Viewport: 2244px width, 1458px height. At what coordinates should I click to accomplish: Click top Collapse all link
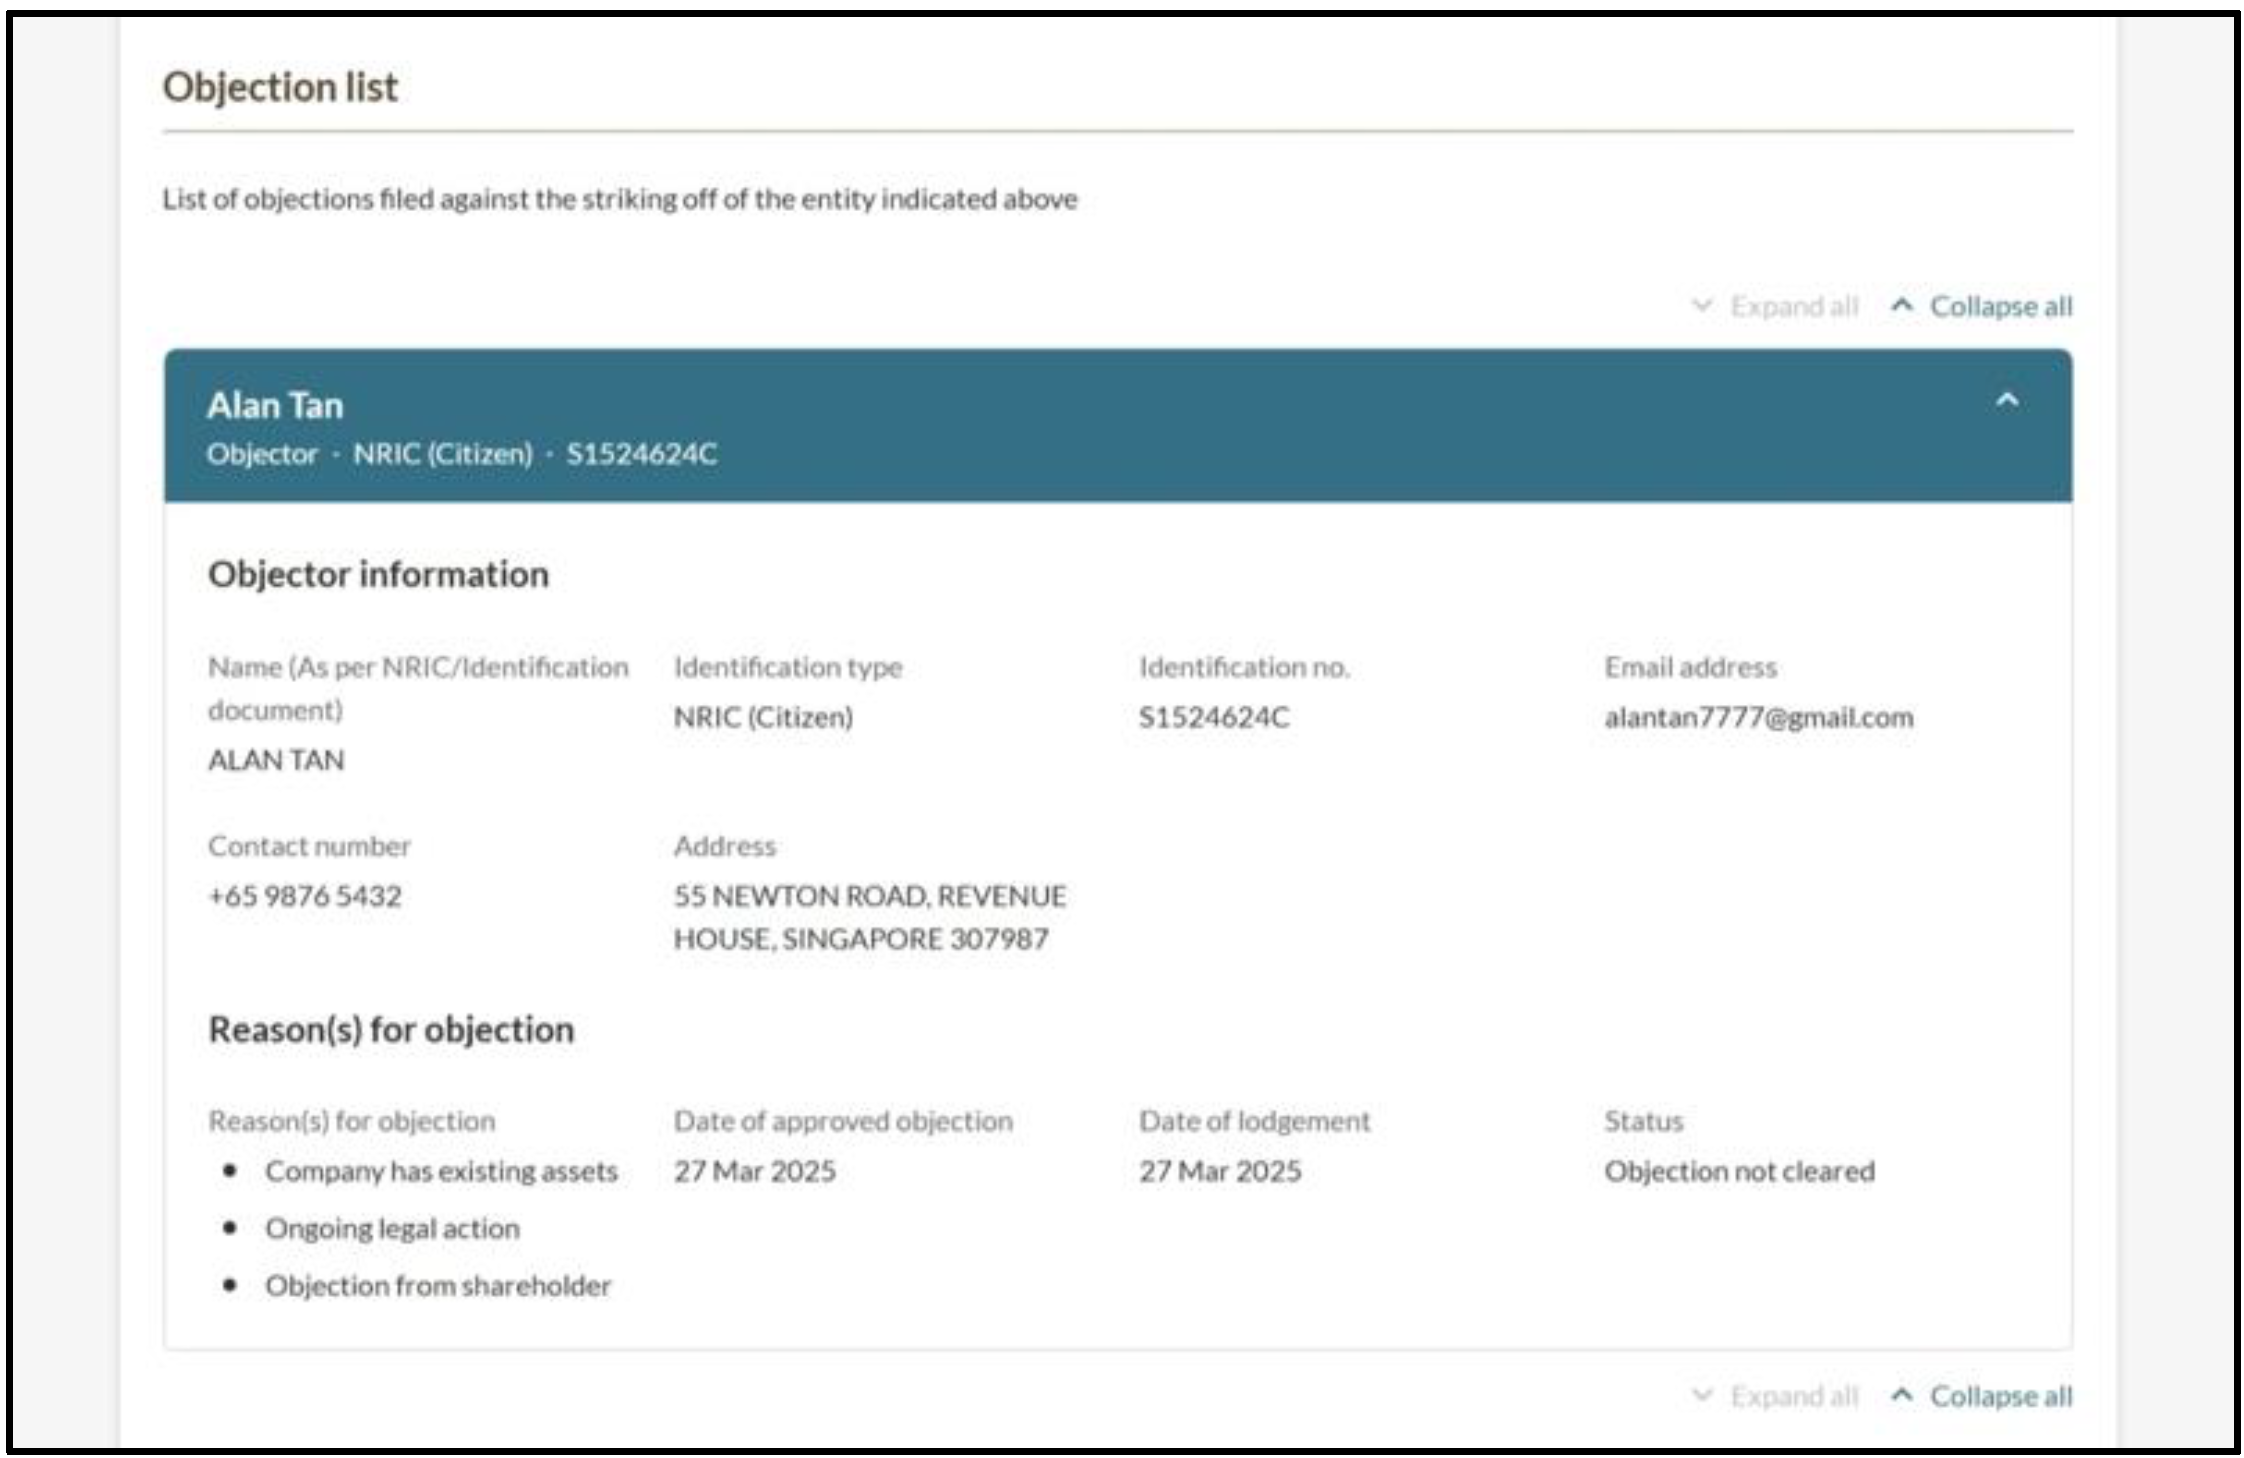point(1999,306)
